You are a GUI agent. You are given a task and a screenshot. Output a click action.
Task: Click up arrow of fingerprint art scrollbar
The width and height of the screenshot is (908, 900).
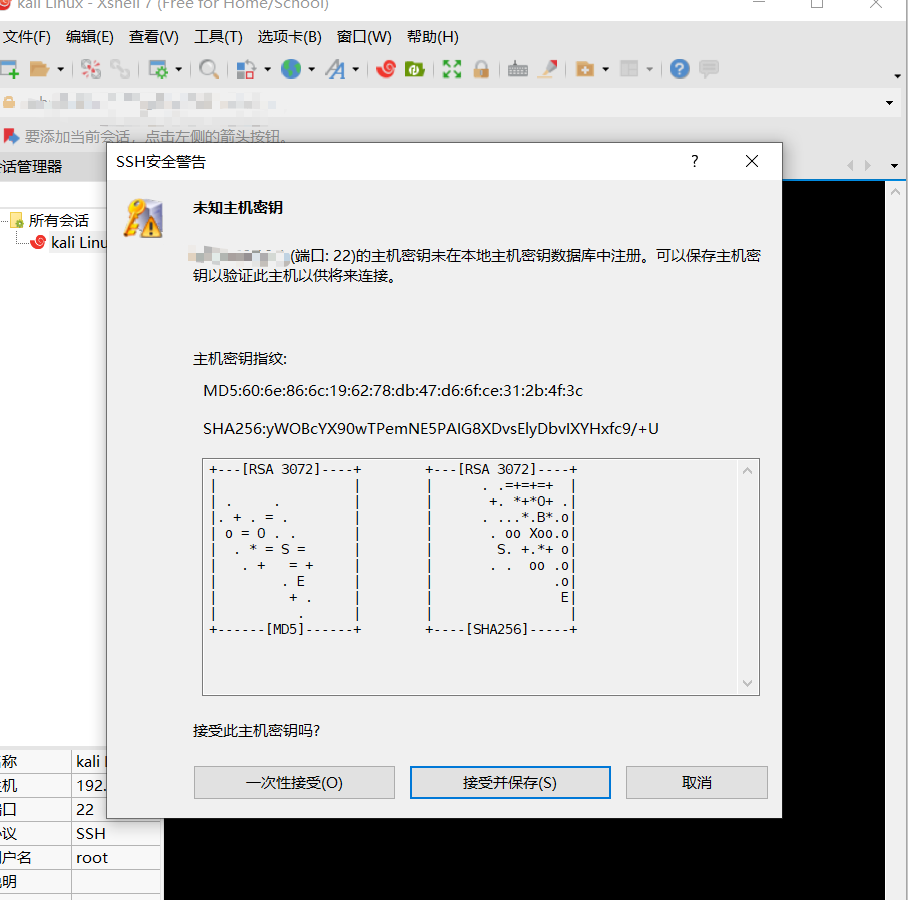coord(748,471)
